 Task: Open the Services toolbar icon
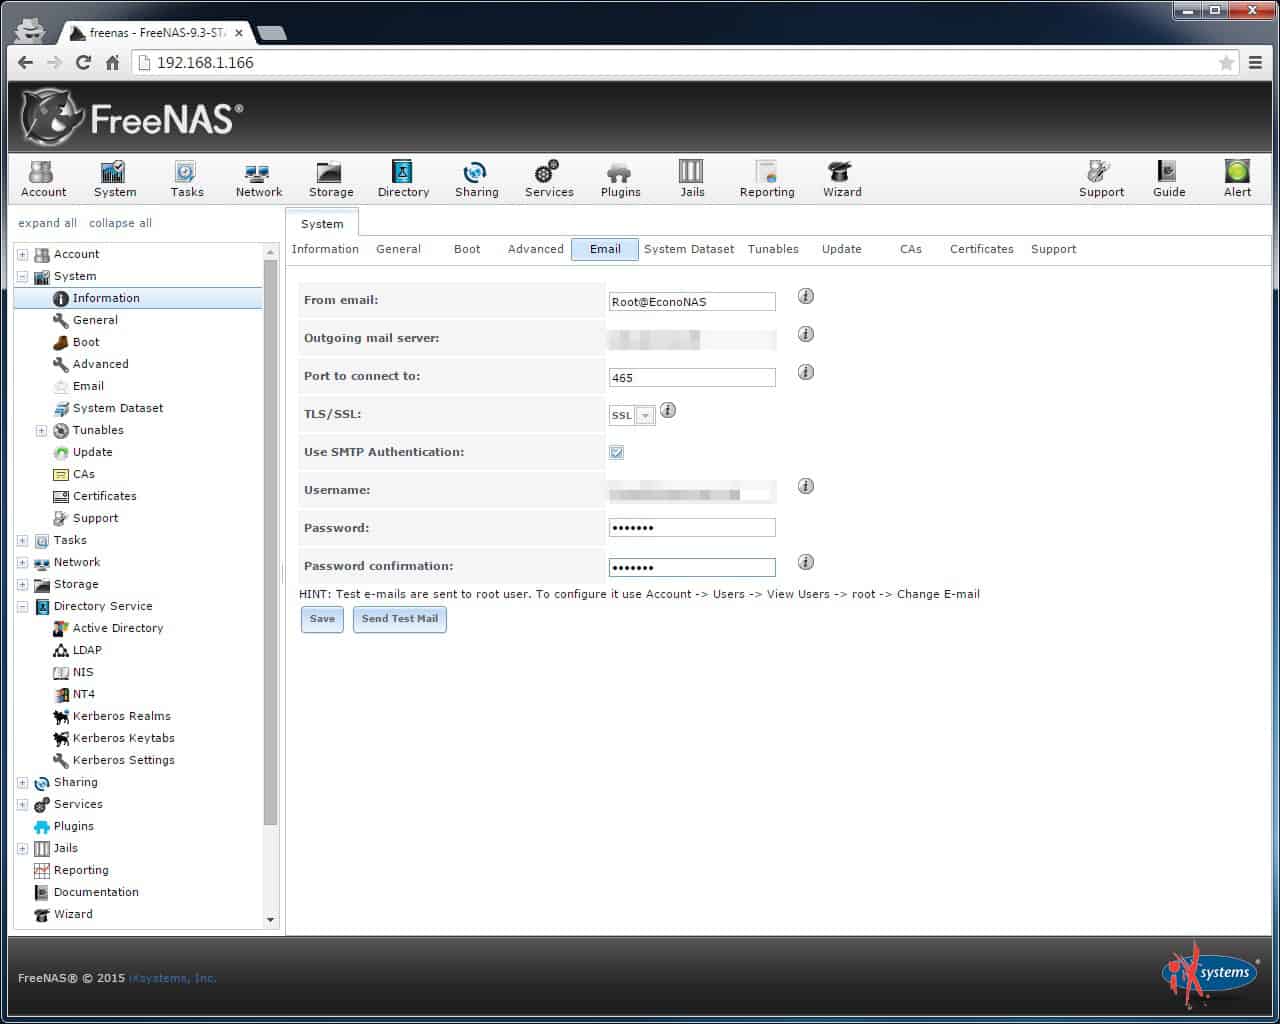[x=549, y=180]
